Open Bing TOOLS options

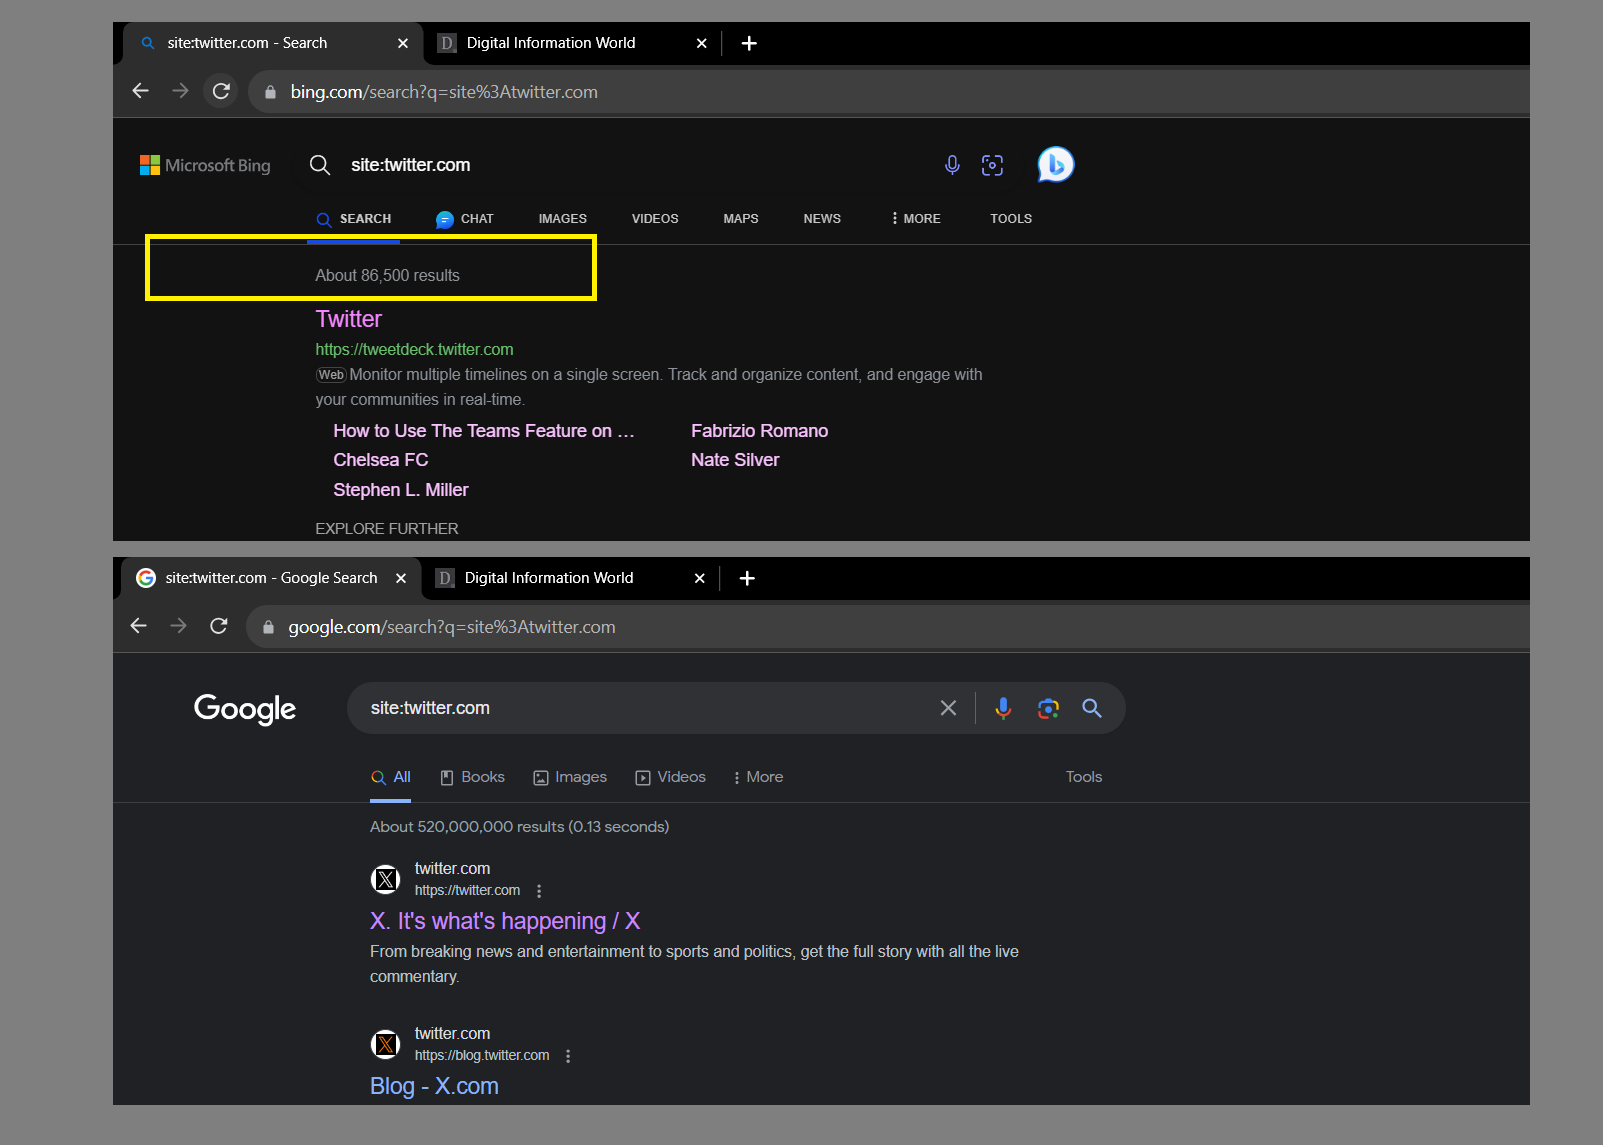tap(1011, 219)
